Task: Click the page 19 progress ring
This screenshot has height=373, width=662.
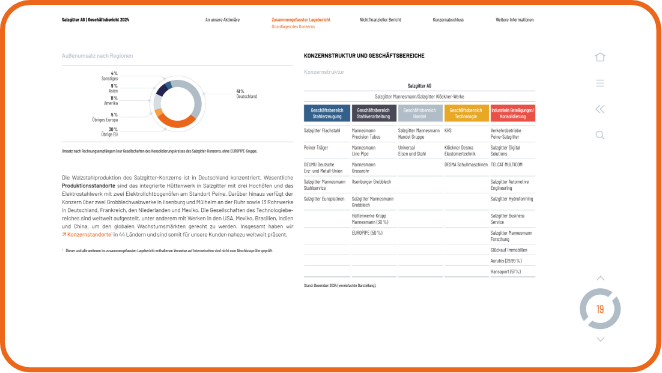Action: [x=600, y=309]
